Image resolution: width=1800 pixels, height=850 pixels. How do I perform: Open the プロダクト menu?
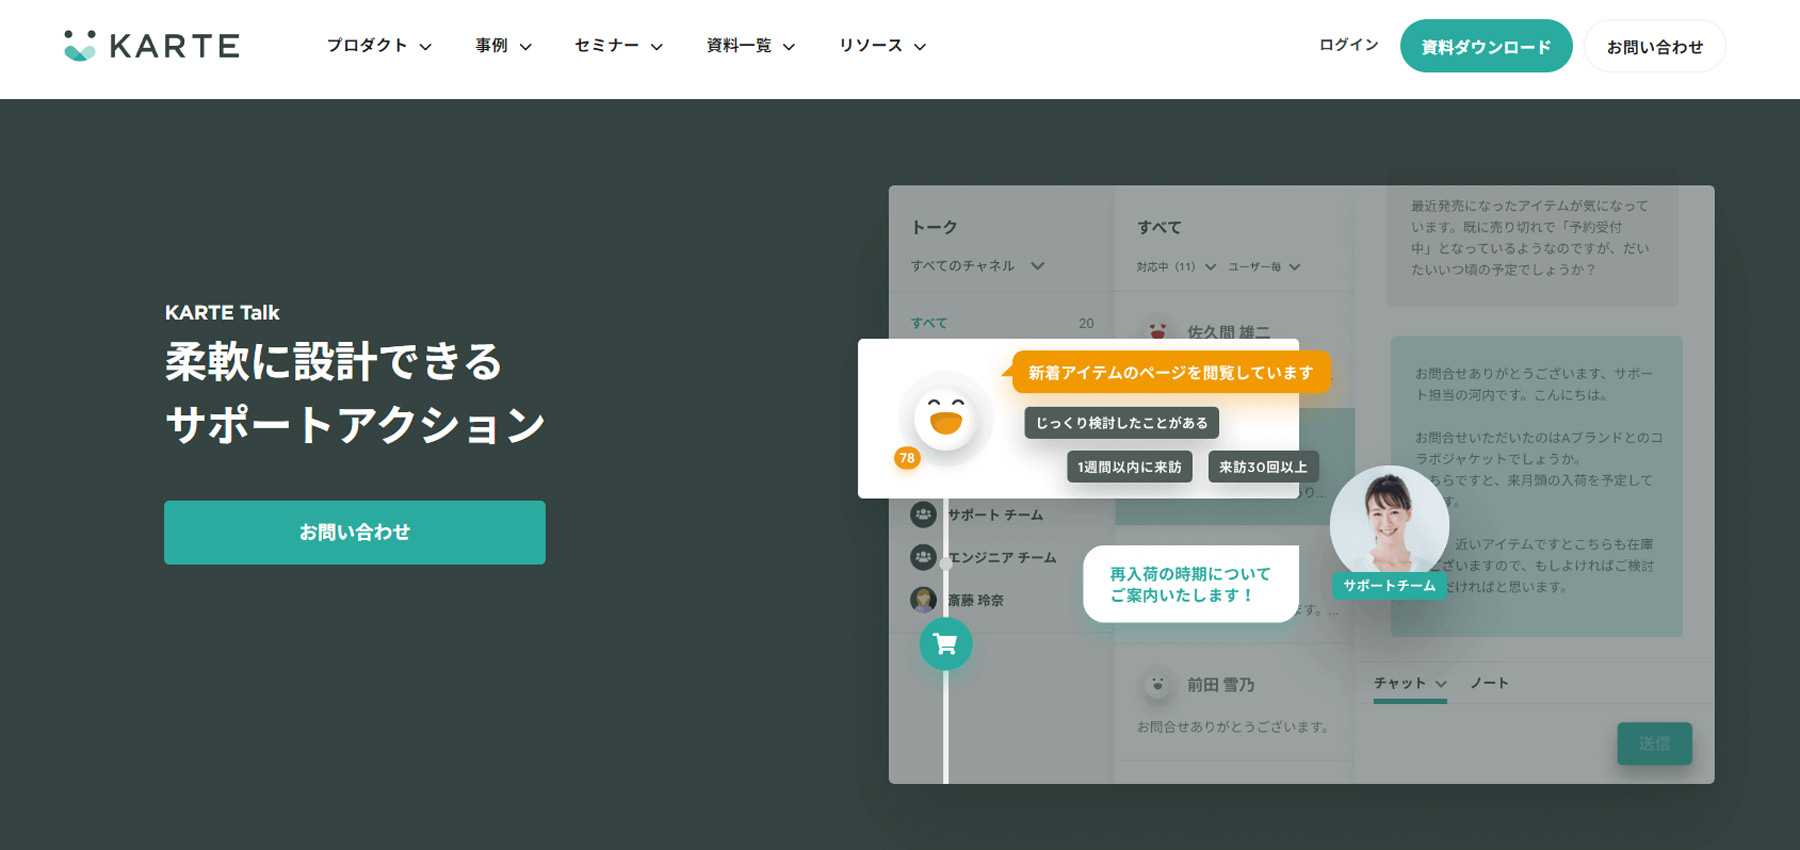coord(379,46)
